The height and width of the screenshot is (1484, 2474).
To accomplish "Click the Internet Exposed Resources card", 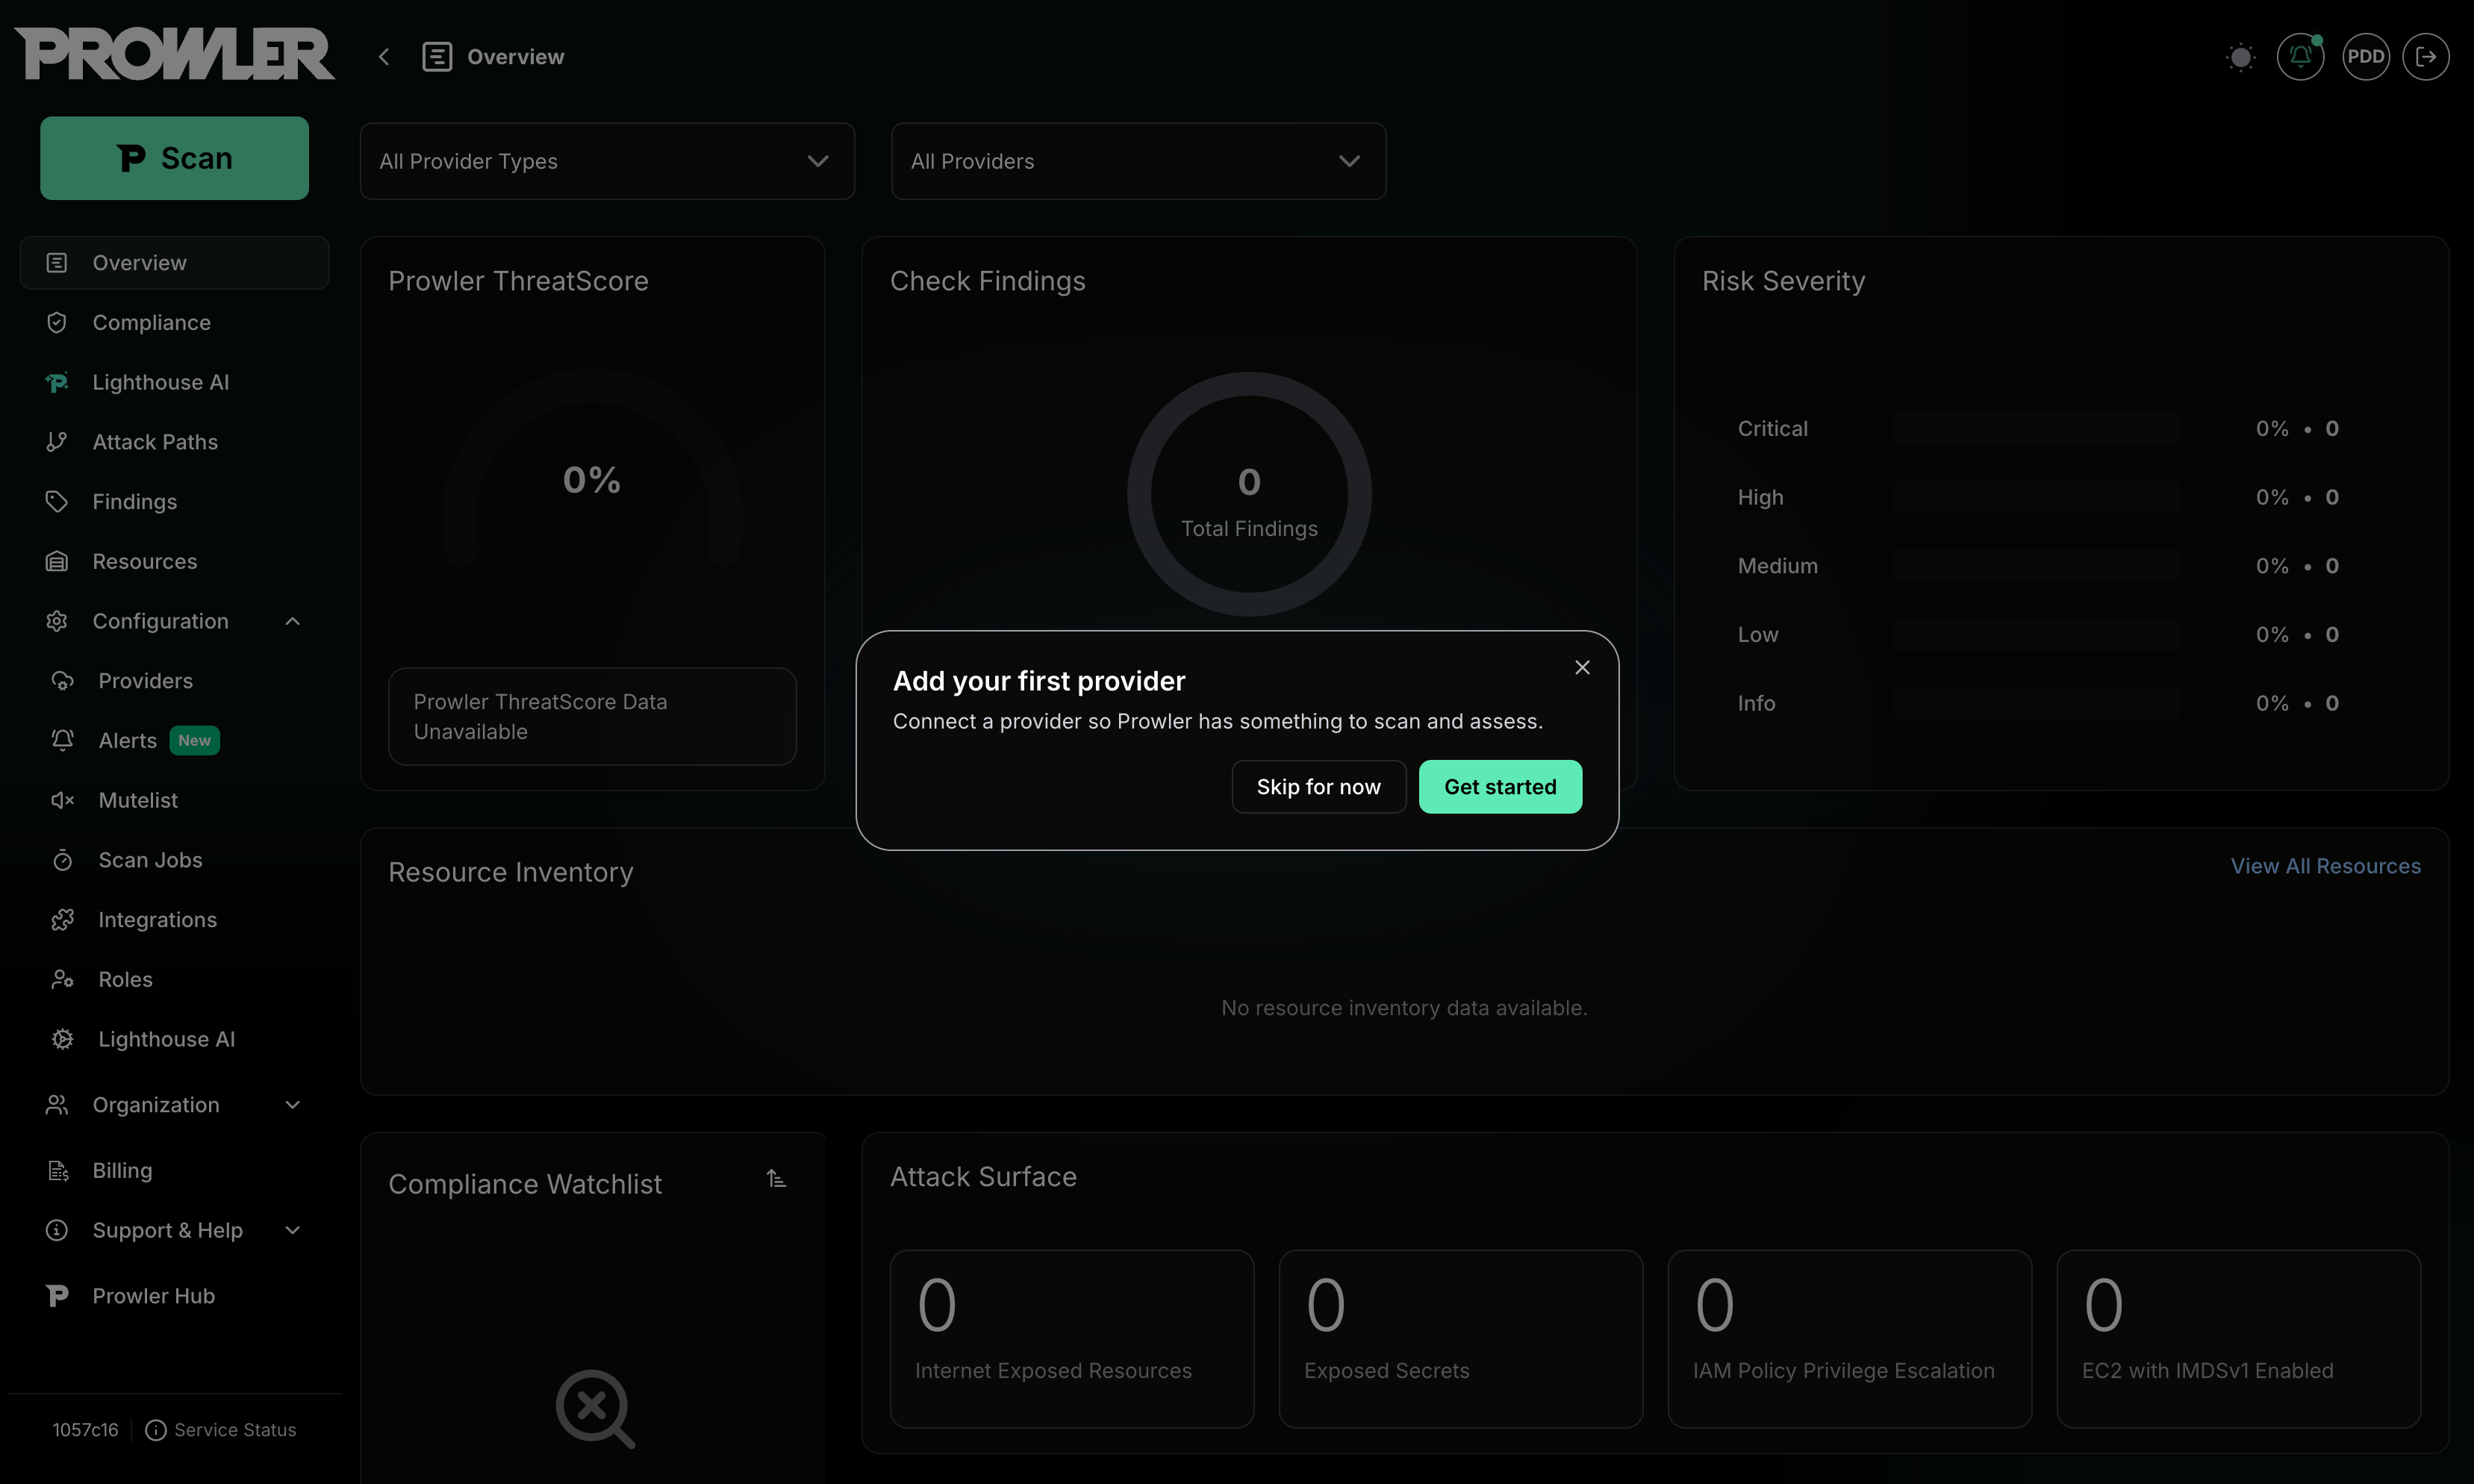I will pos(1071,1339).
